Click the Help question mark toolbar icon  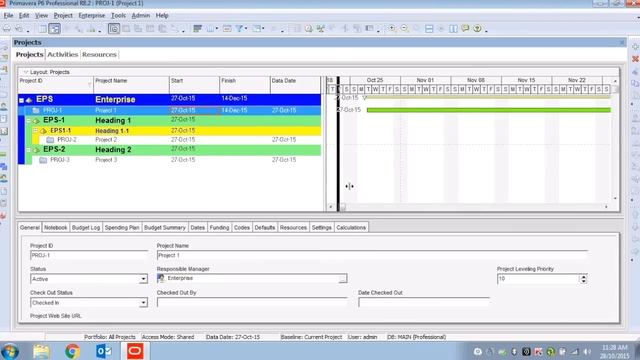[x=477, y=29]
